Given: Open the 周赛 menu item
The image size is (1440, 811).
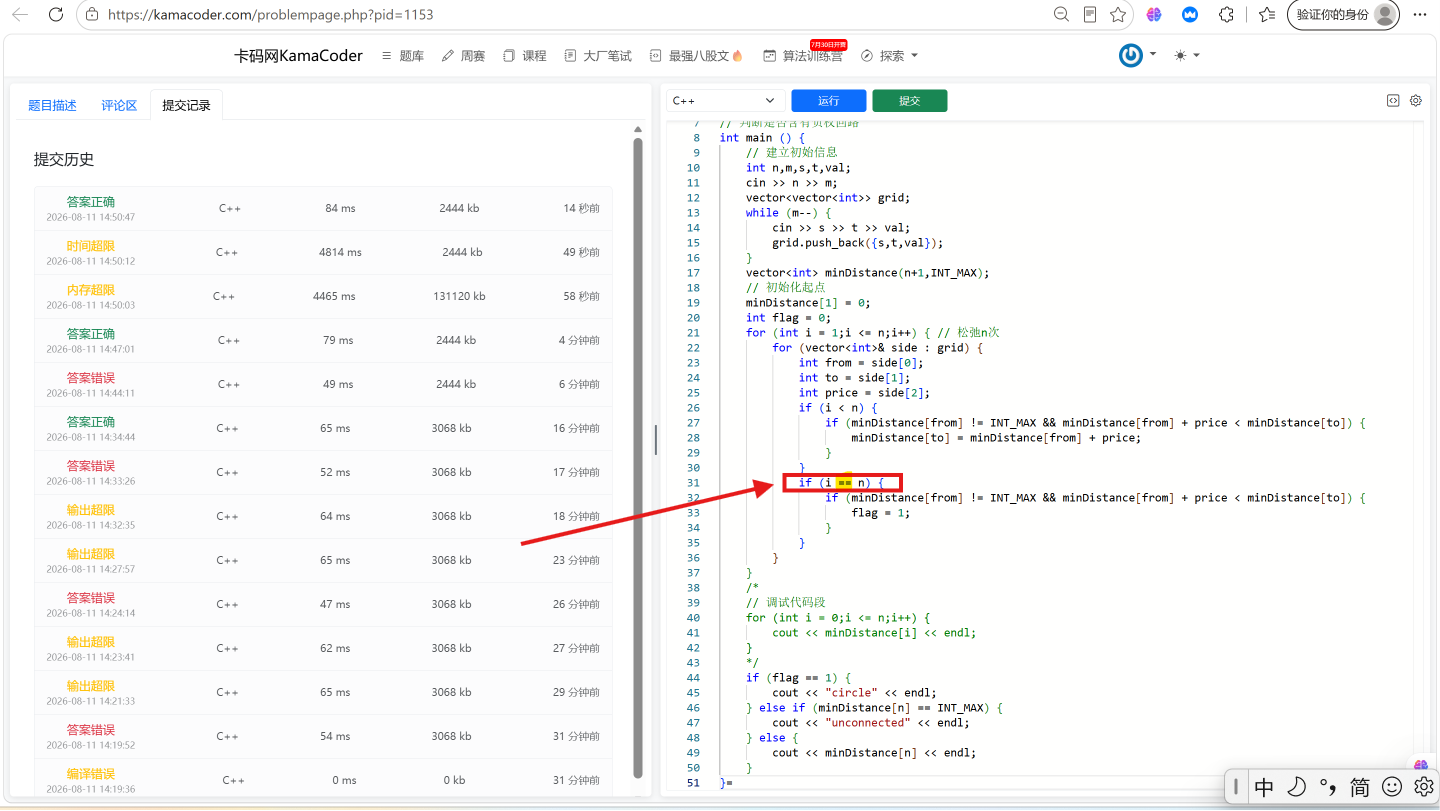Looking at the screenshot, I should point(463,56).
